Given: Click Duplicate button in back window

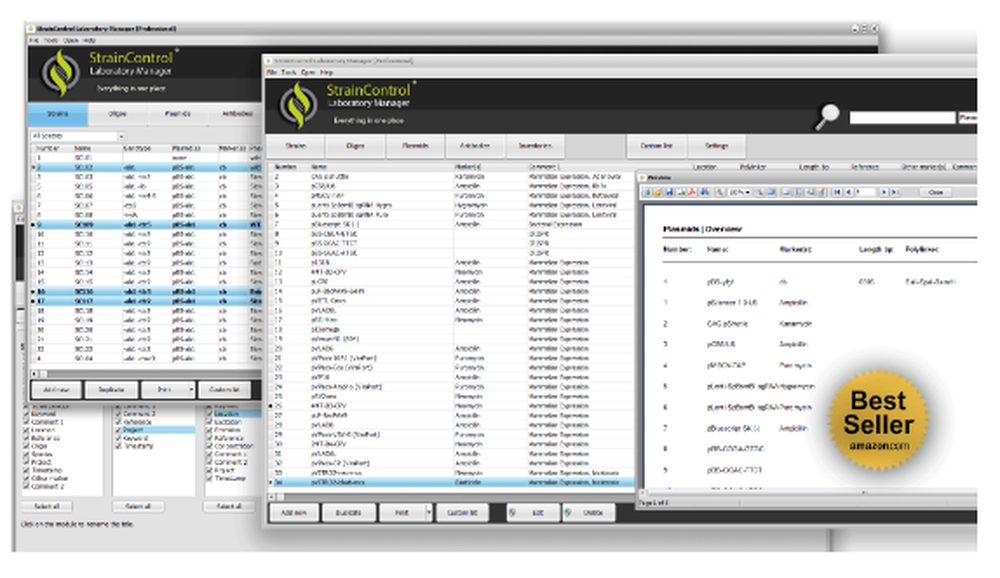Looking at the screenshot, I should (x=111, y=389).
